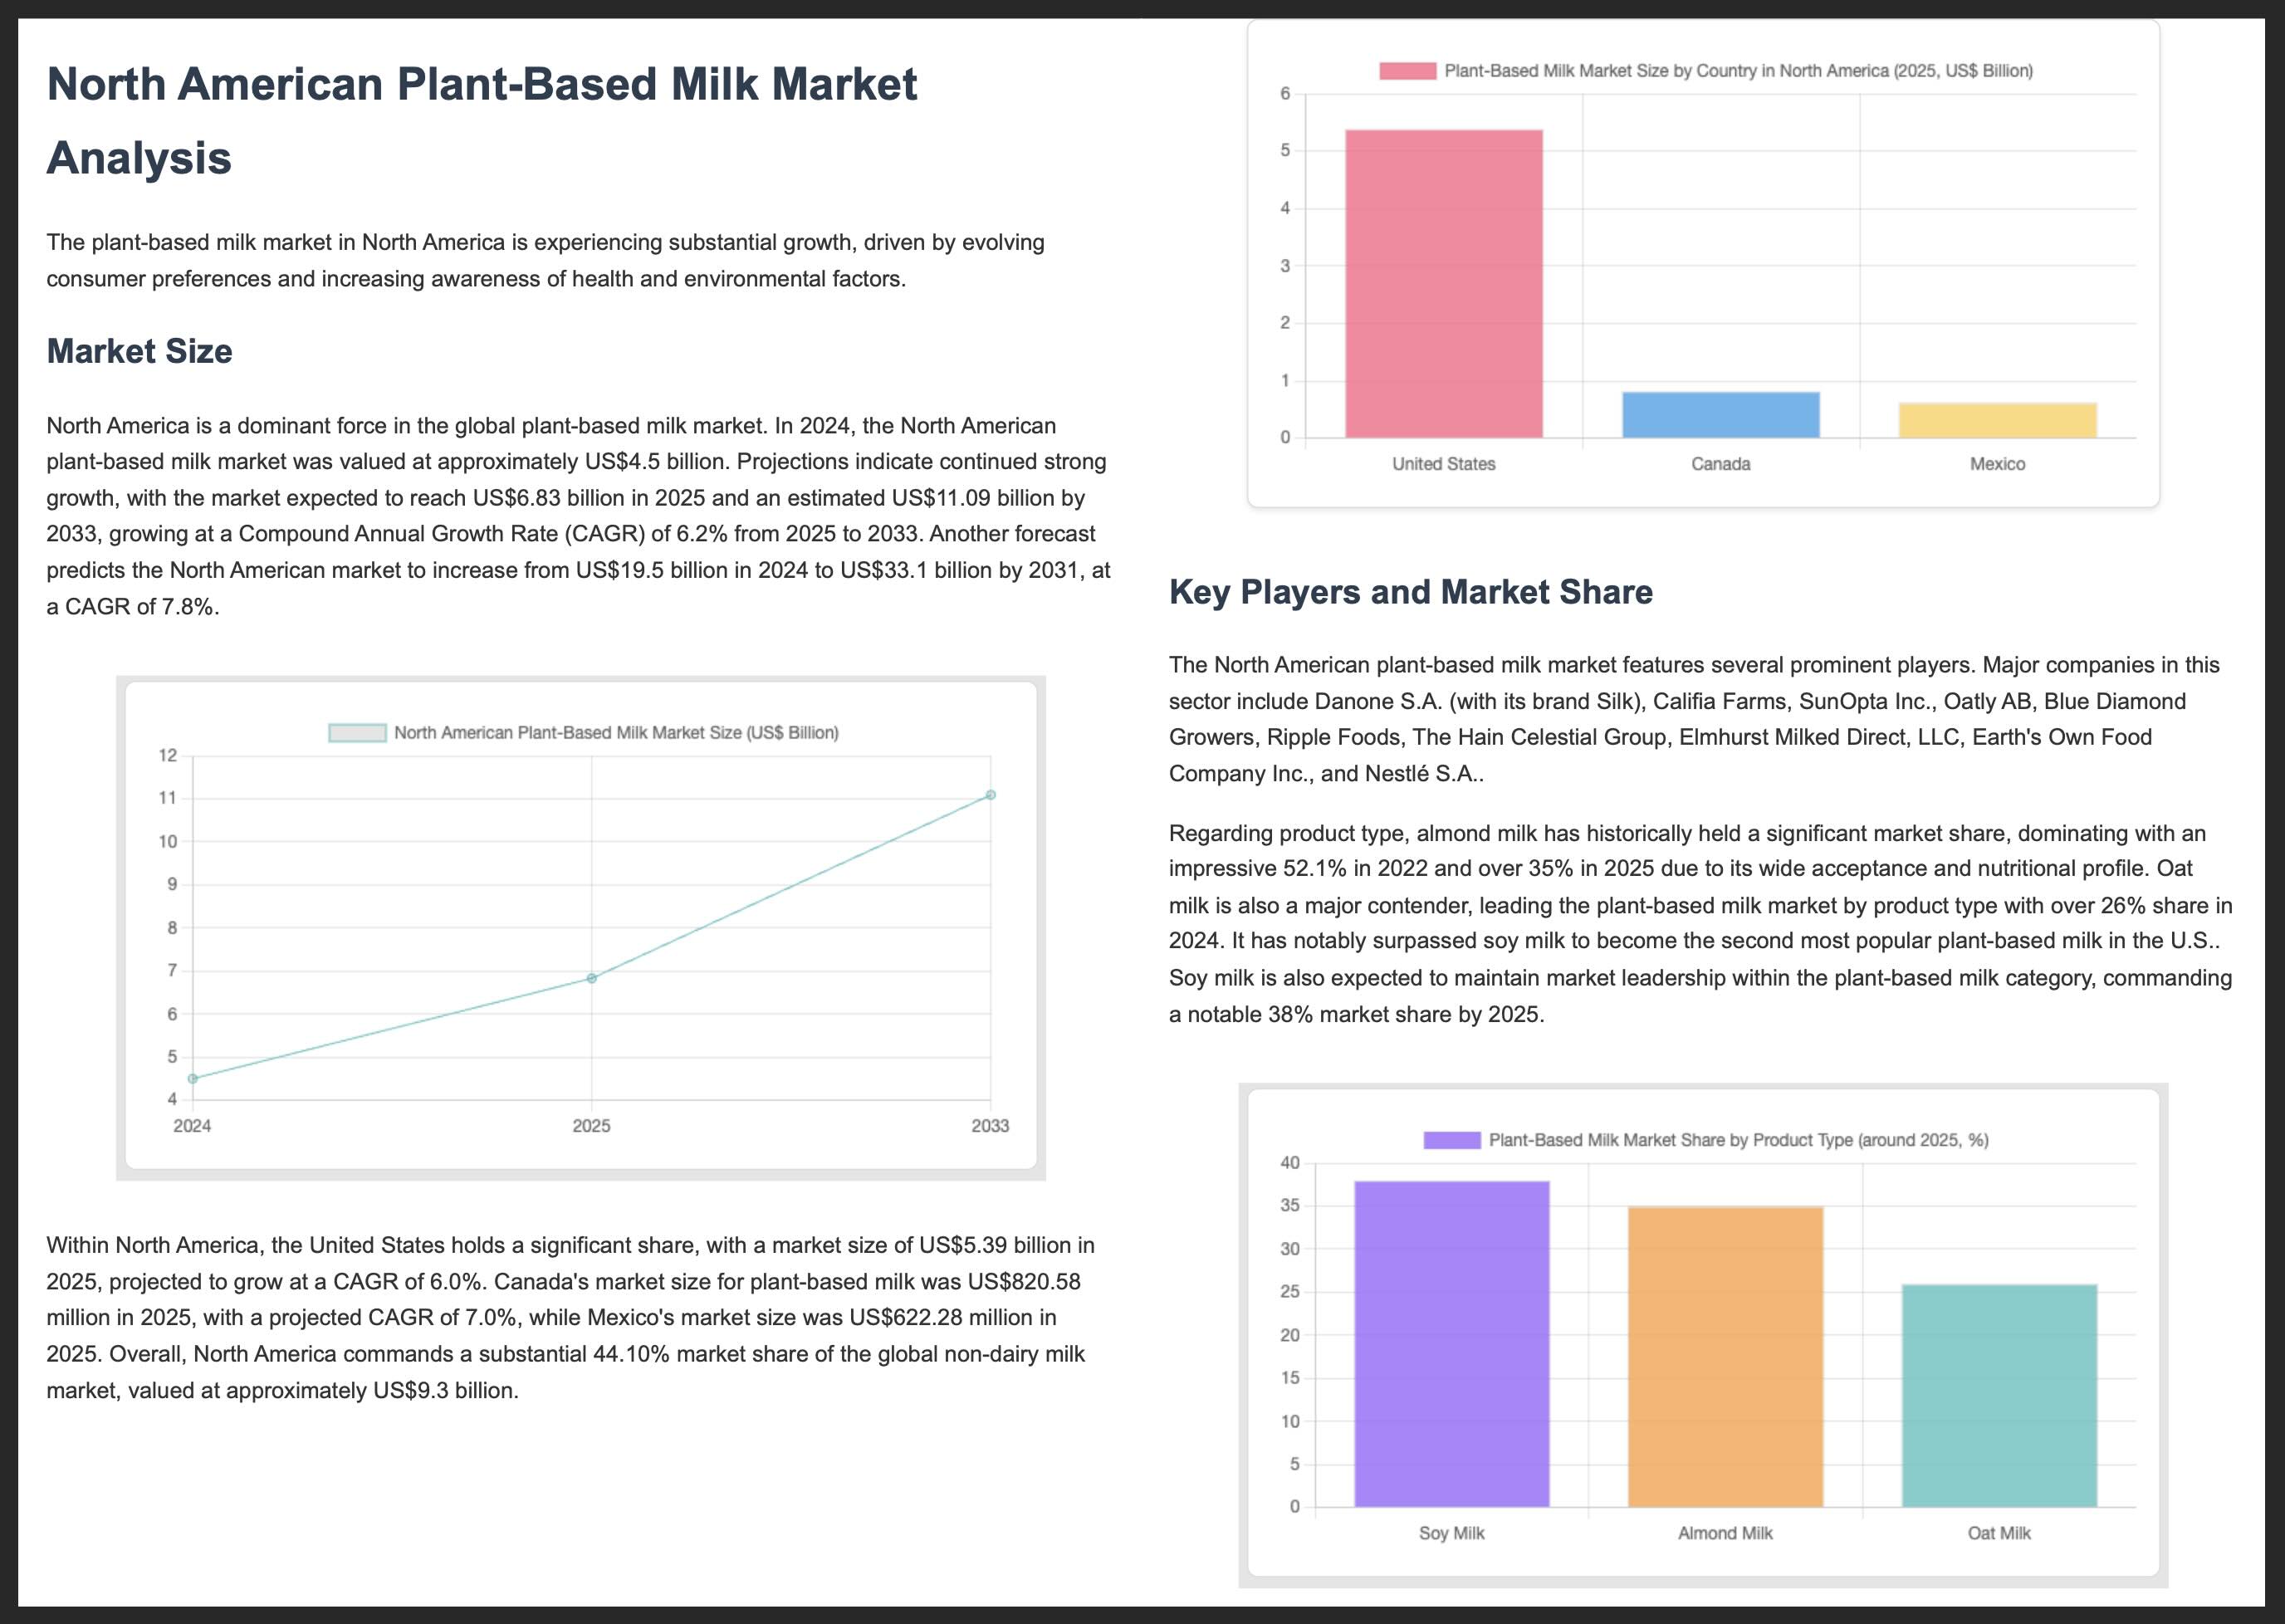Click the teal Oat Milk bar
The height and width of the screenshot is (1624, 2285).
1998,1396
